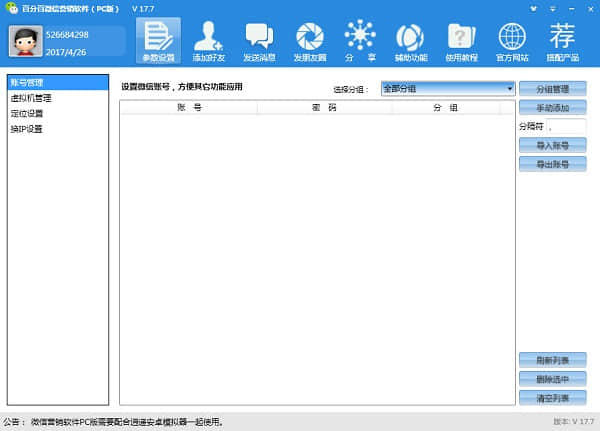Select 换IP设置 in the left list
Image resolution: width=600 pixels, height=431 pixels.
58,129
